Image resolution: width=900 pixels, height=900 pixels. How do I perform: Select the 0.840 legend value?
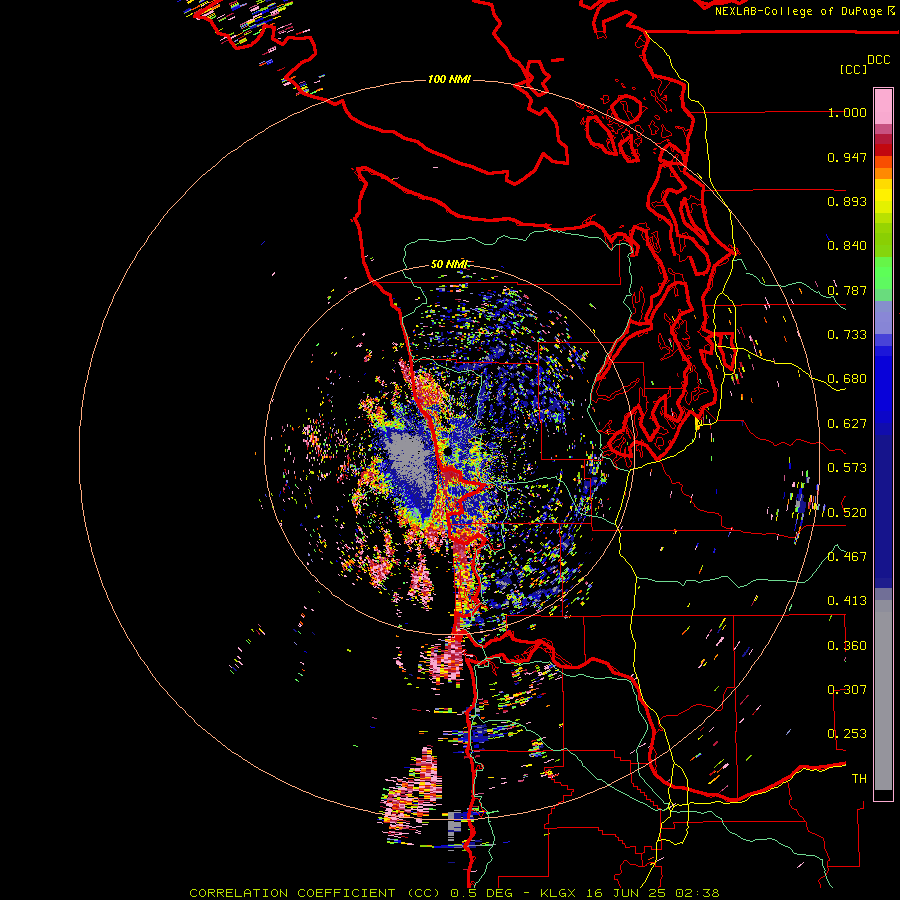click(847, 246)
